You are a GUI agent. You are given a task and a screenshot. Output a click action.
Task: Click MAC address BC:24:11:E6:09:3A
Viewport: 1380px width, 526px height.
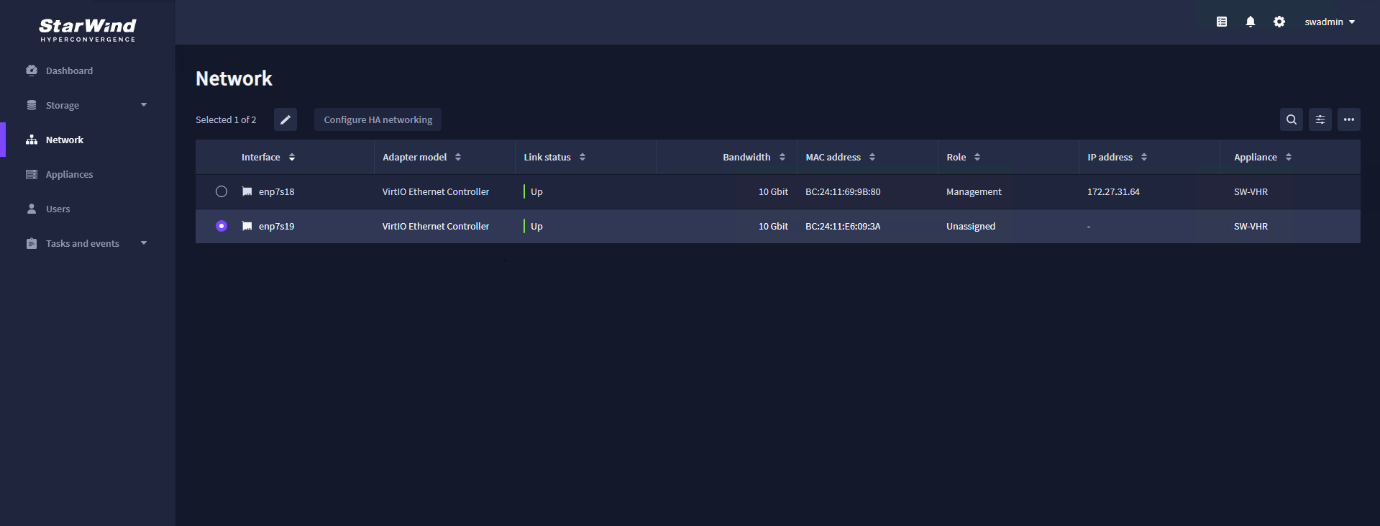coord(843,226)
